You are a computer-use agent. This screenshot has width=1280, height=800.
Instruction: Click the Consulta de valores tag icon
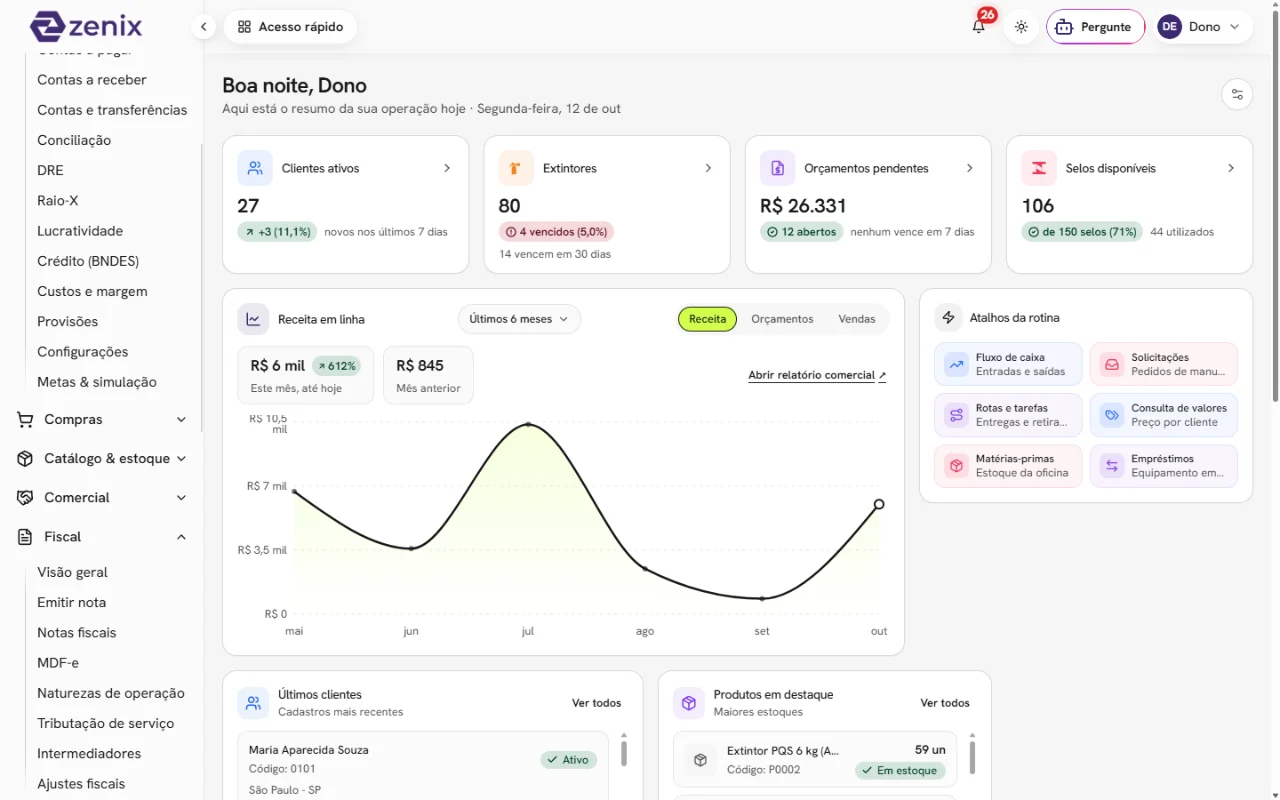pyautogui.click(x=1112, y=415)
